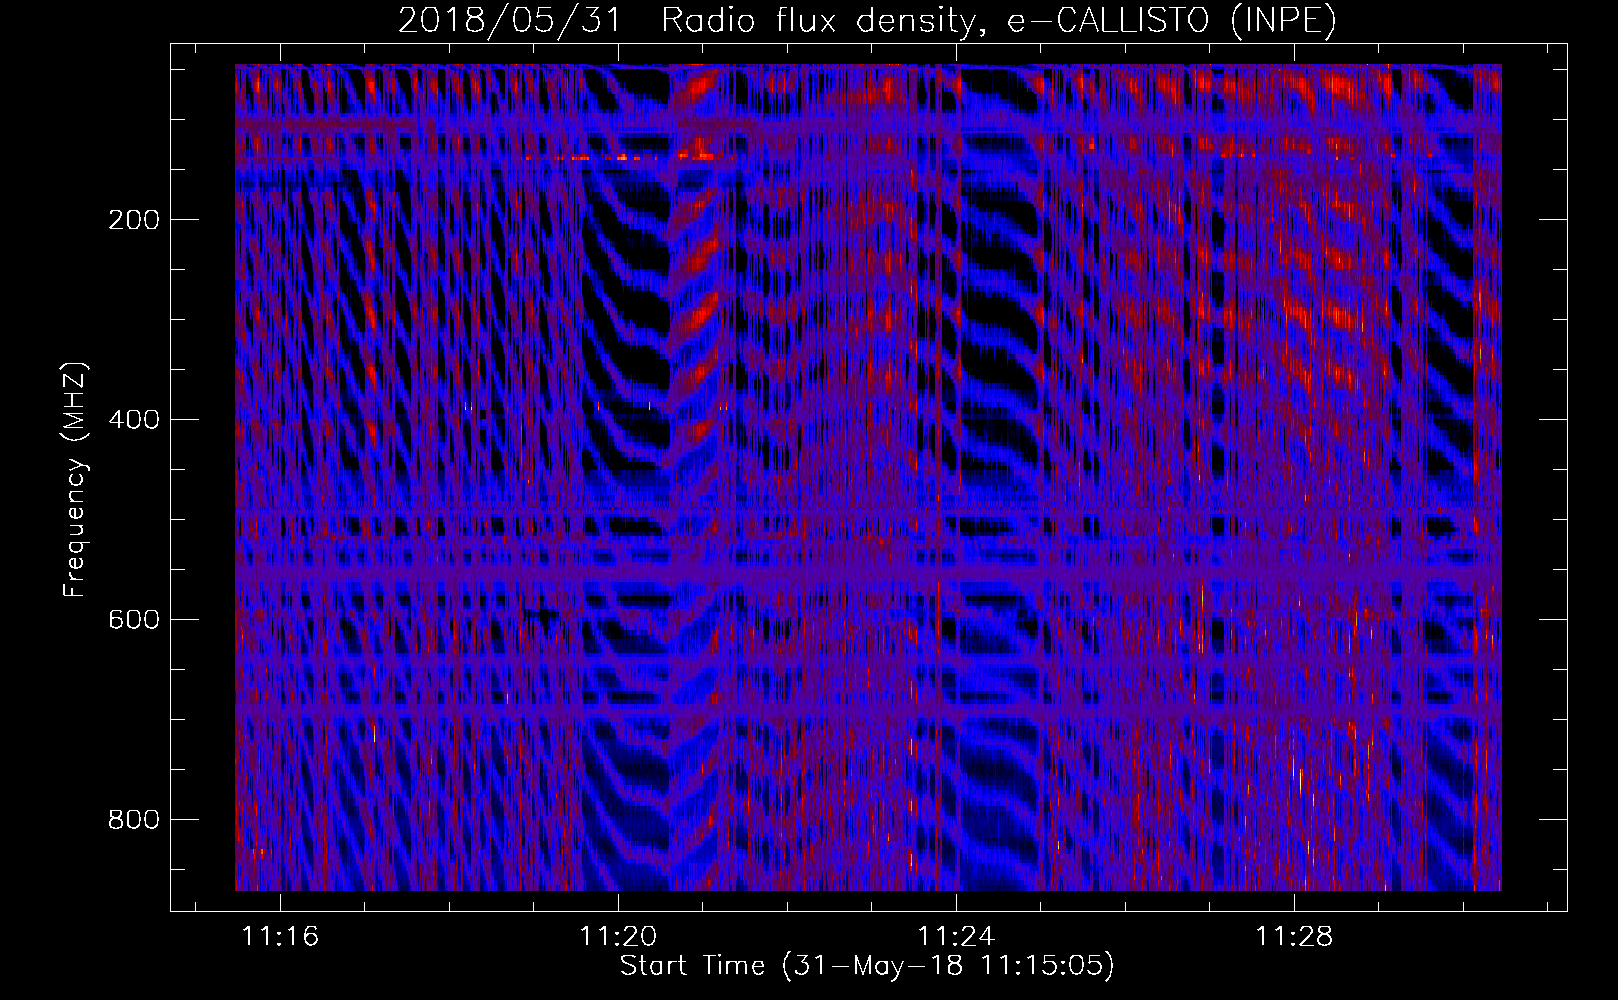
Task: Click the 400 MHz frequency tick label
Action: 133,419
